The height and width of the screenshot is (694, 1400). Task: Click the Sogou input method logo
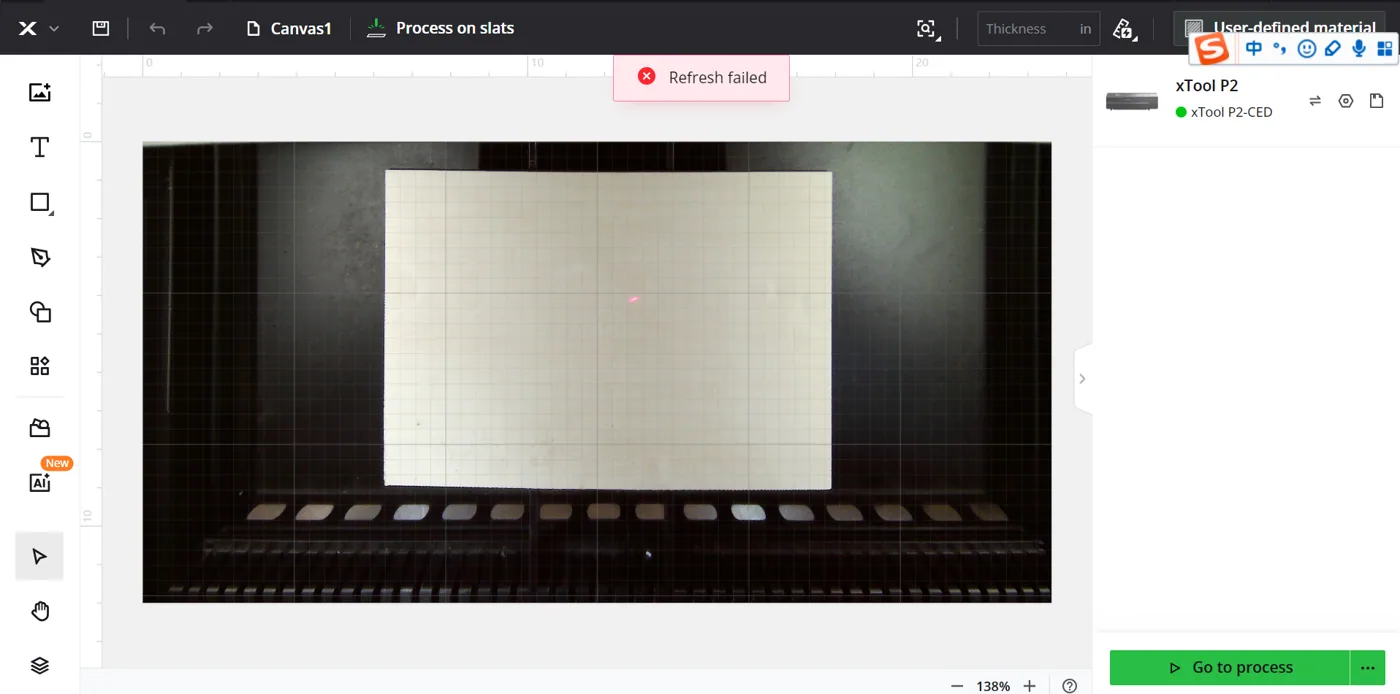tap(1213, 48)
